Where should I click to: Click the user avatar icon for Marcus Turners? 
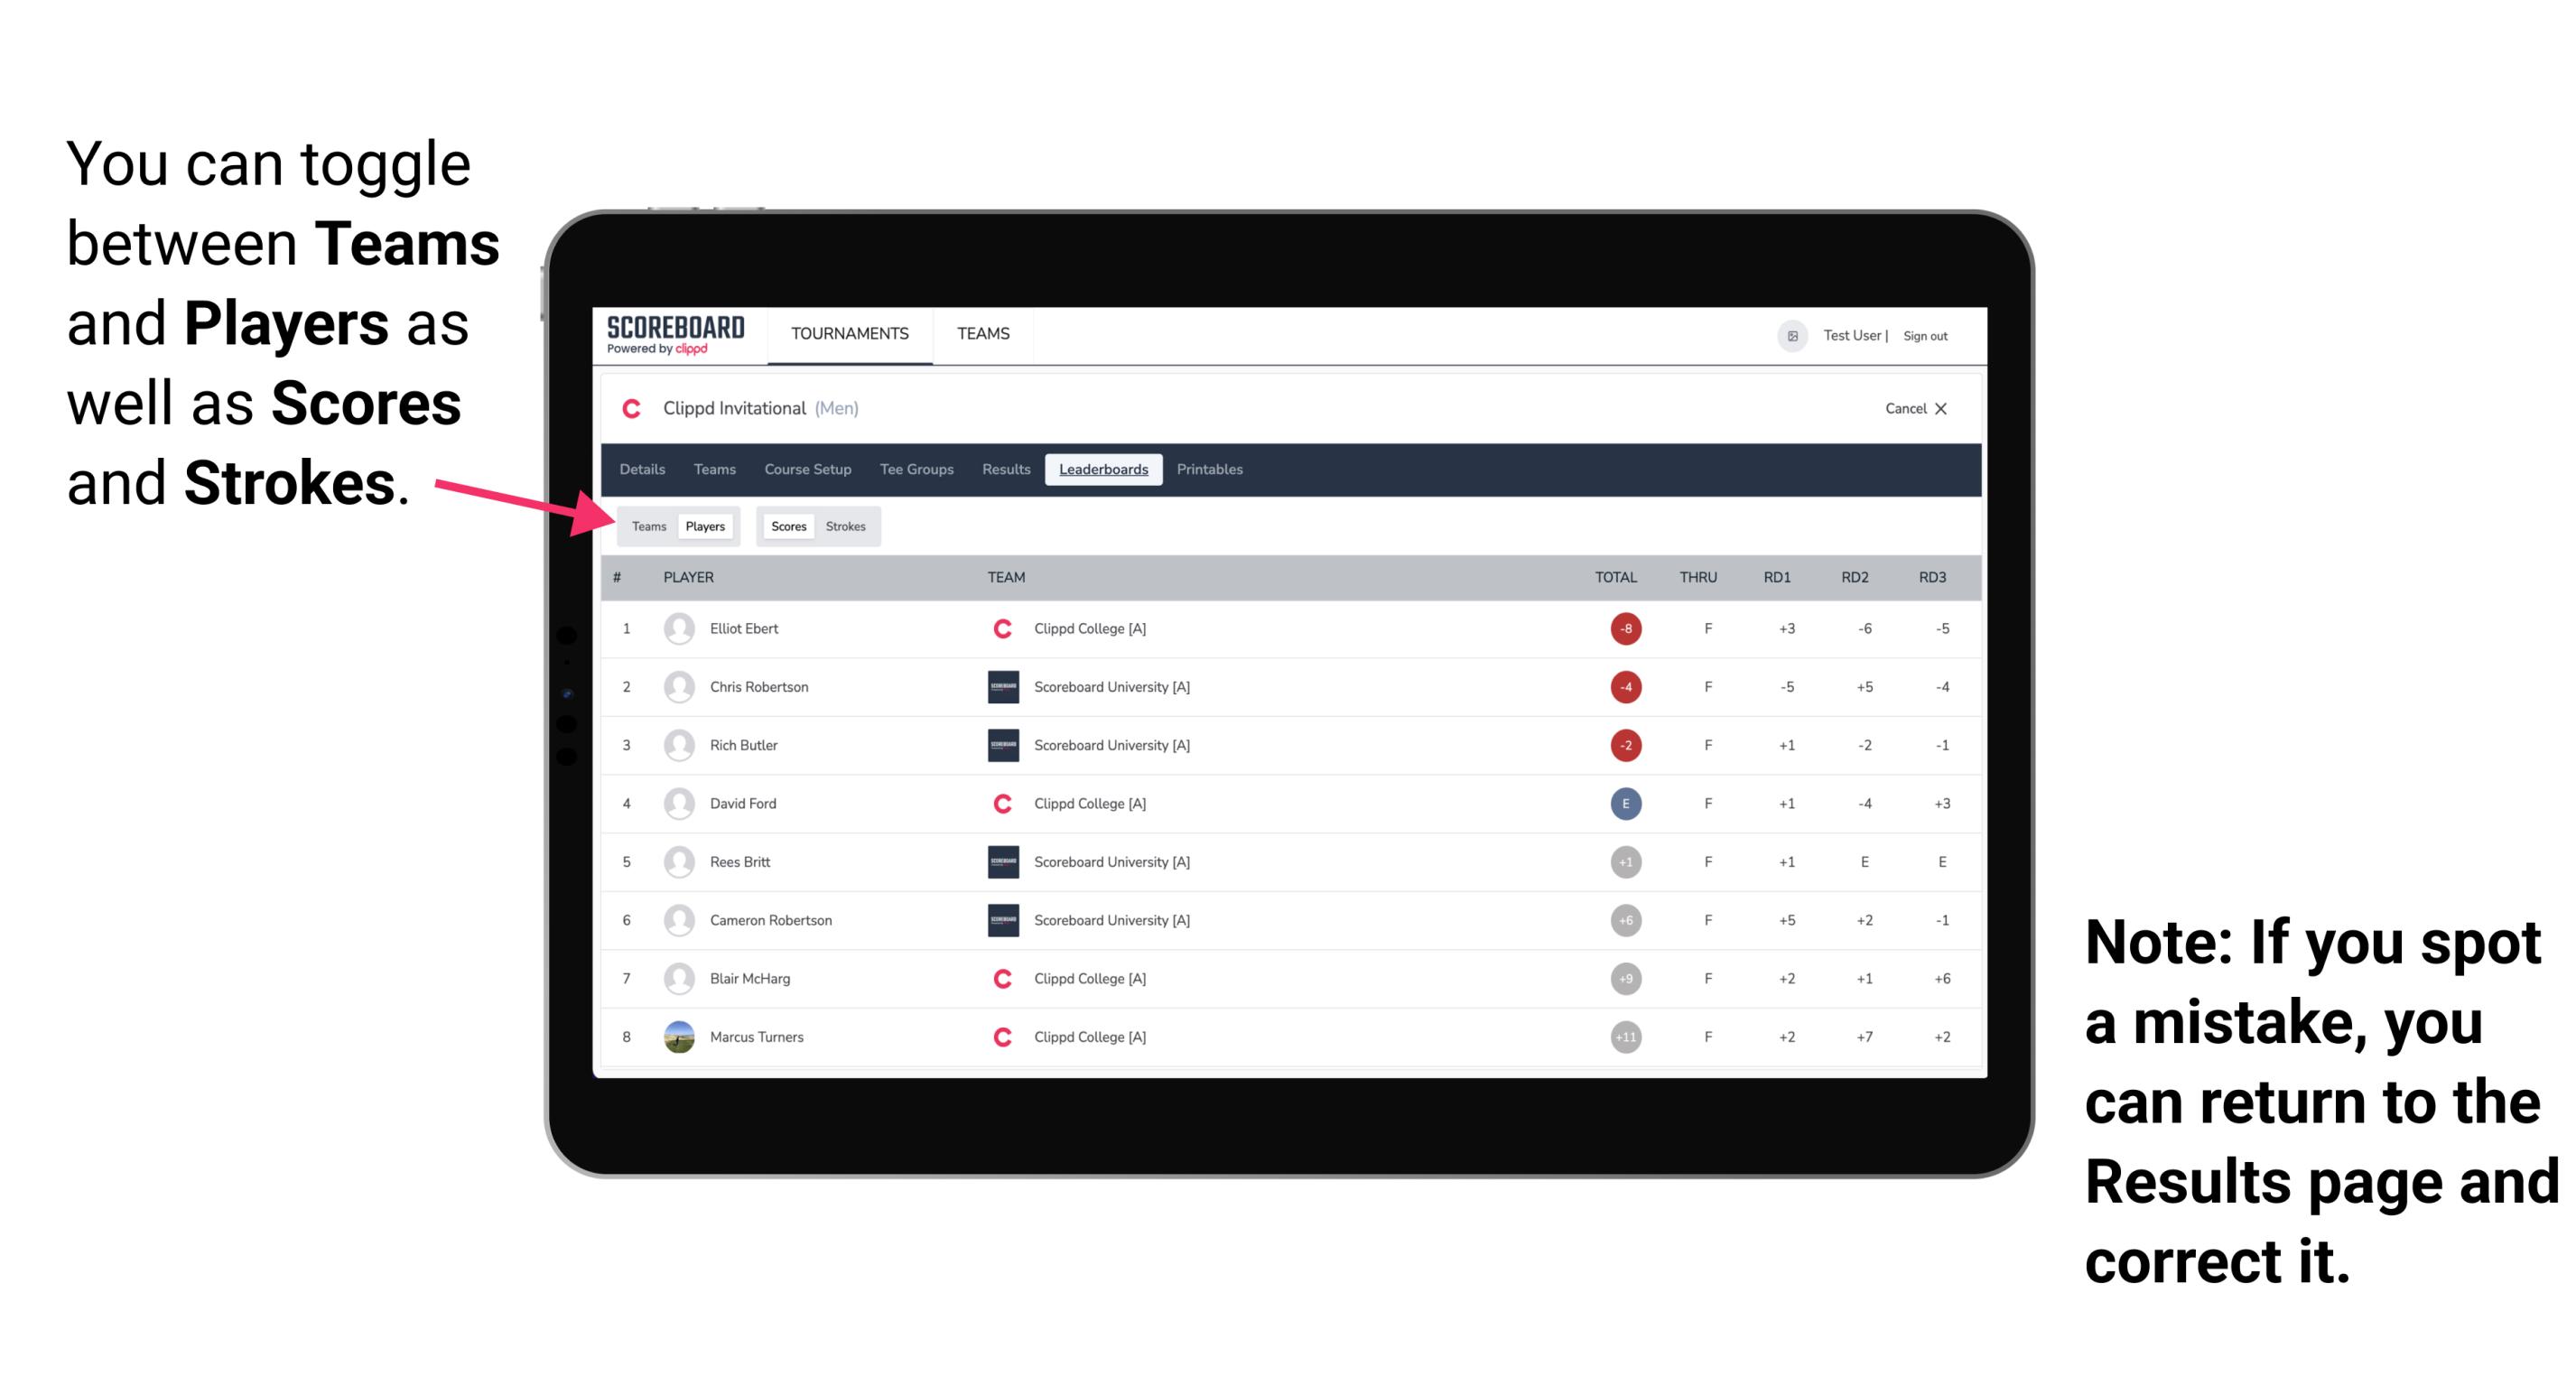[x=681, y=1037]
